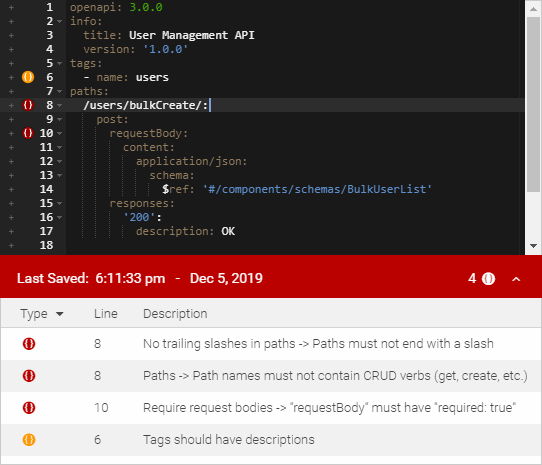The width and height of the screenshot is (542, 465).
Task: Click the plus icon beside line 3
Action: click(11, 35)
